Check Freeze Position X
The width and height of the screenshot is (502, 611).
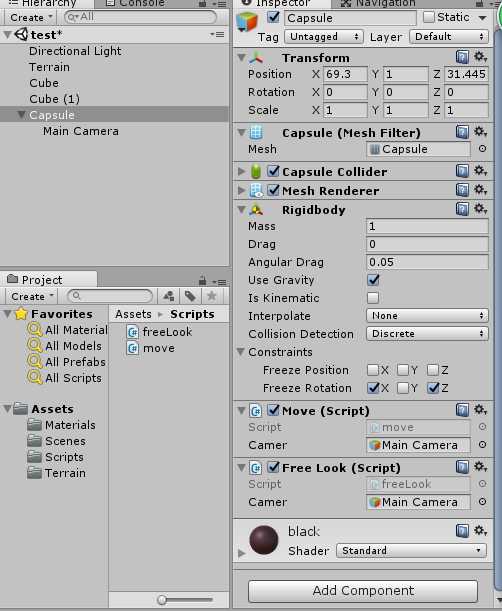[x=373, y=370]
